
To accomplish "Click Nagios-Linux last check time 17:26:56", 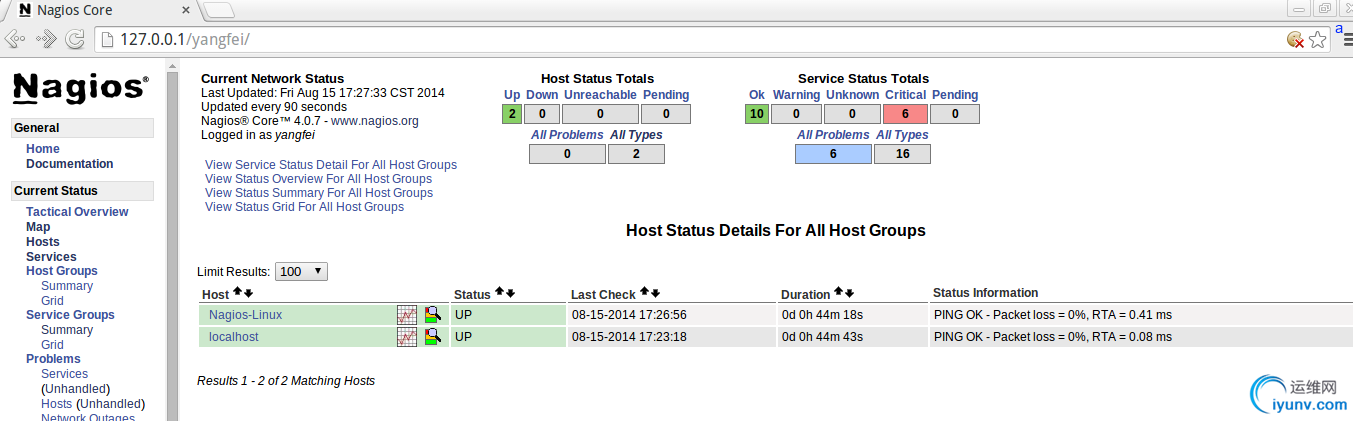I will [629, 314].
